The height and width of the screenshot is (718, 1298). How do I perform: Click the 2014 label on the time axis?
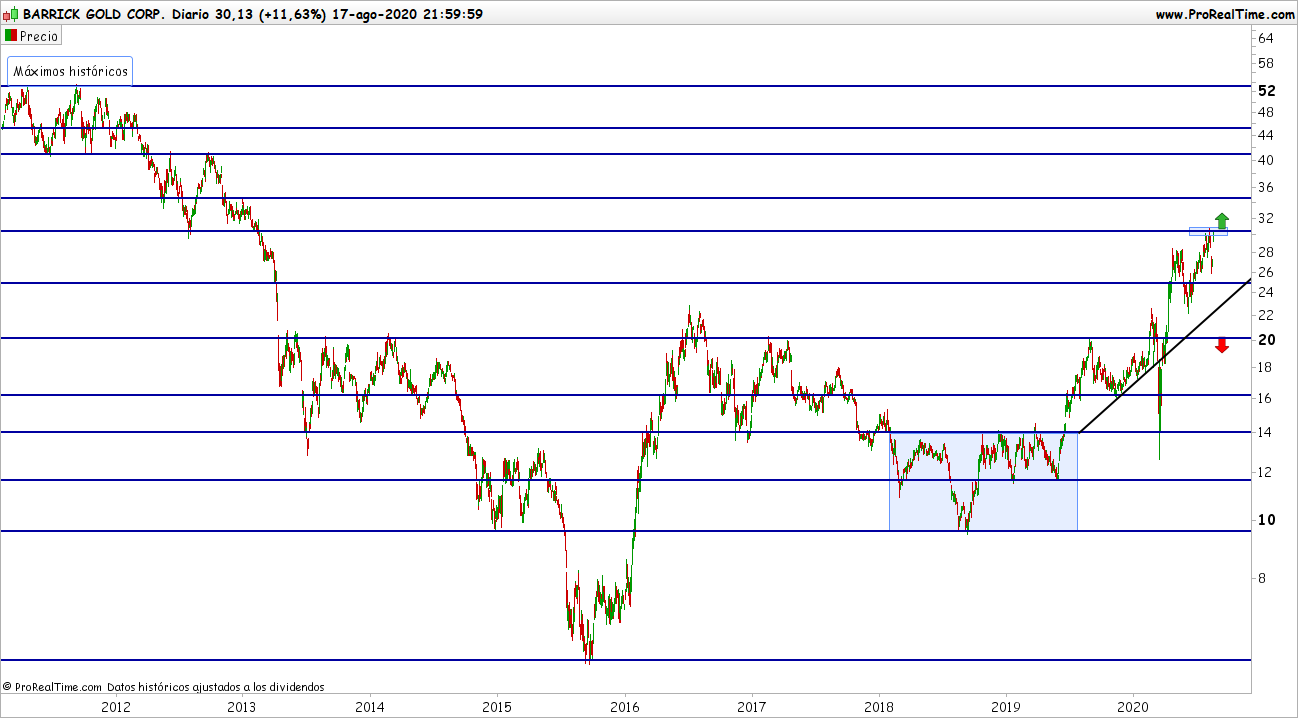point(370,707)
